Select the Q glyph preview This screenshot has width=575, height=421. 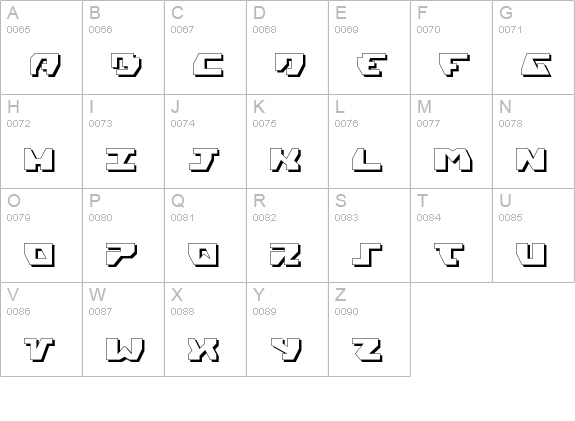[x=204, y=255]
